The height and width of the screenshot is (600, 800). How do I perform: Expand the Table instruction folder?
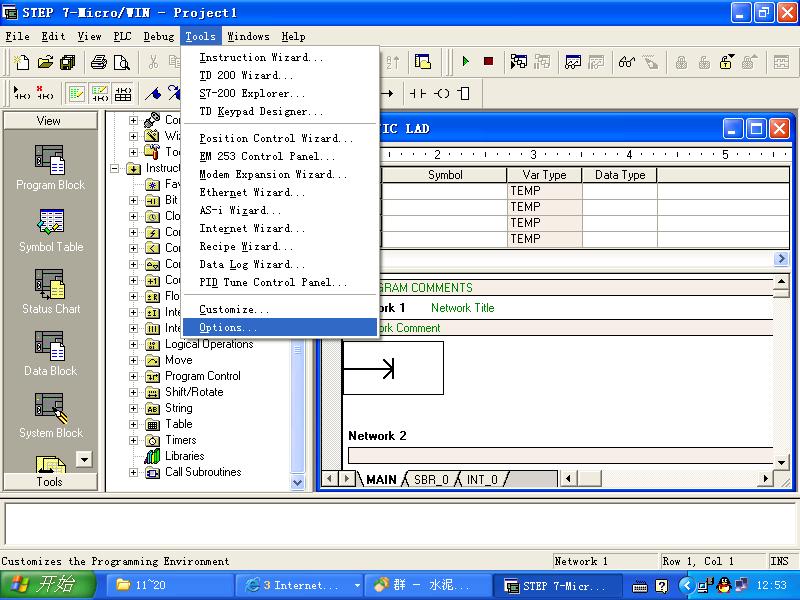(133, 424)
